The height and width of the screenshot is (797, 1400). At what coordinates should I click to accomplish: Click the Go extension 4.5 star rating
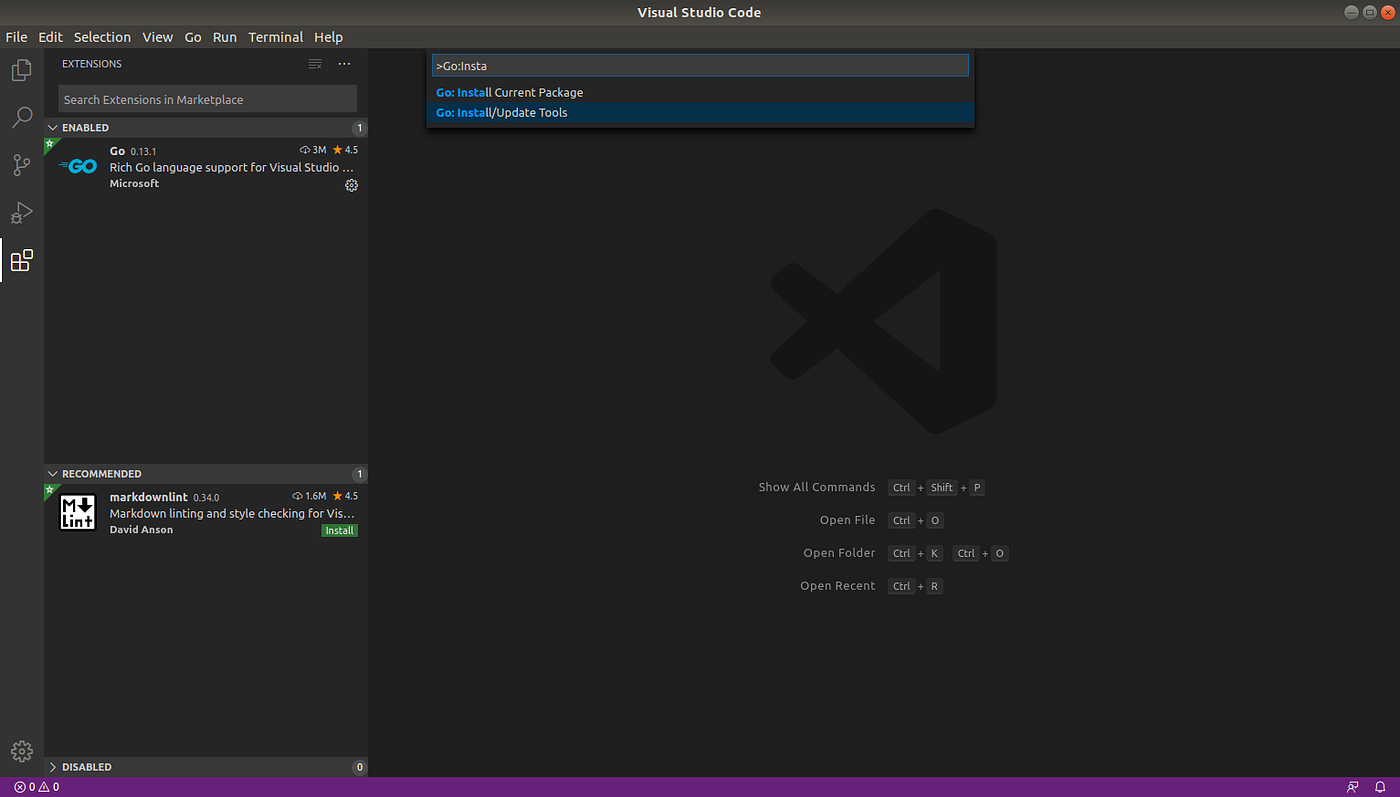tap(345, 150)
